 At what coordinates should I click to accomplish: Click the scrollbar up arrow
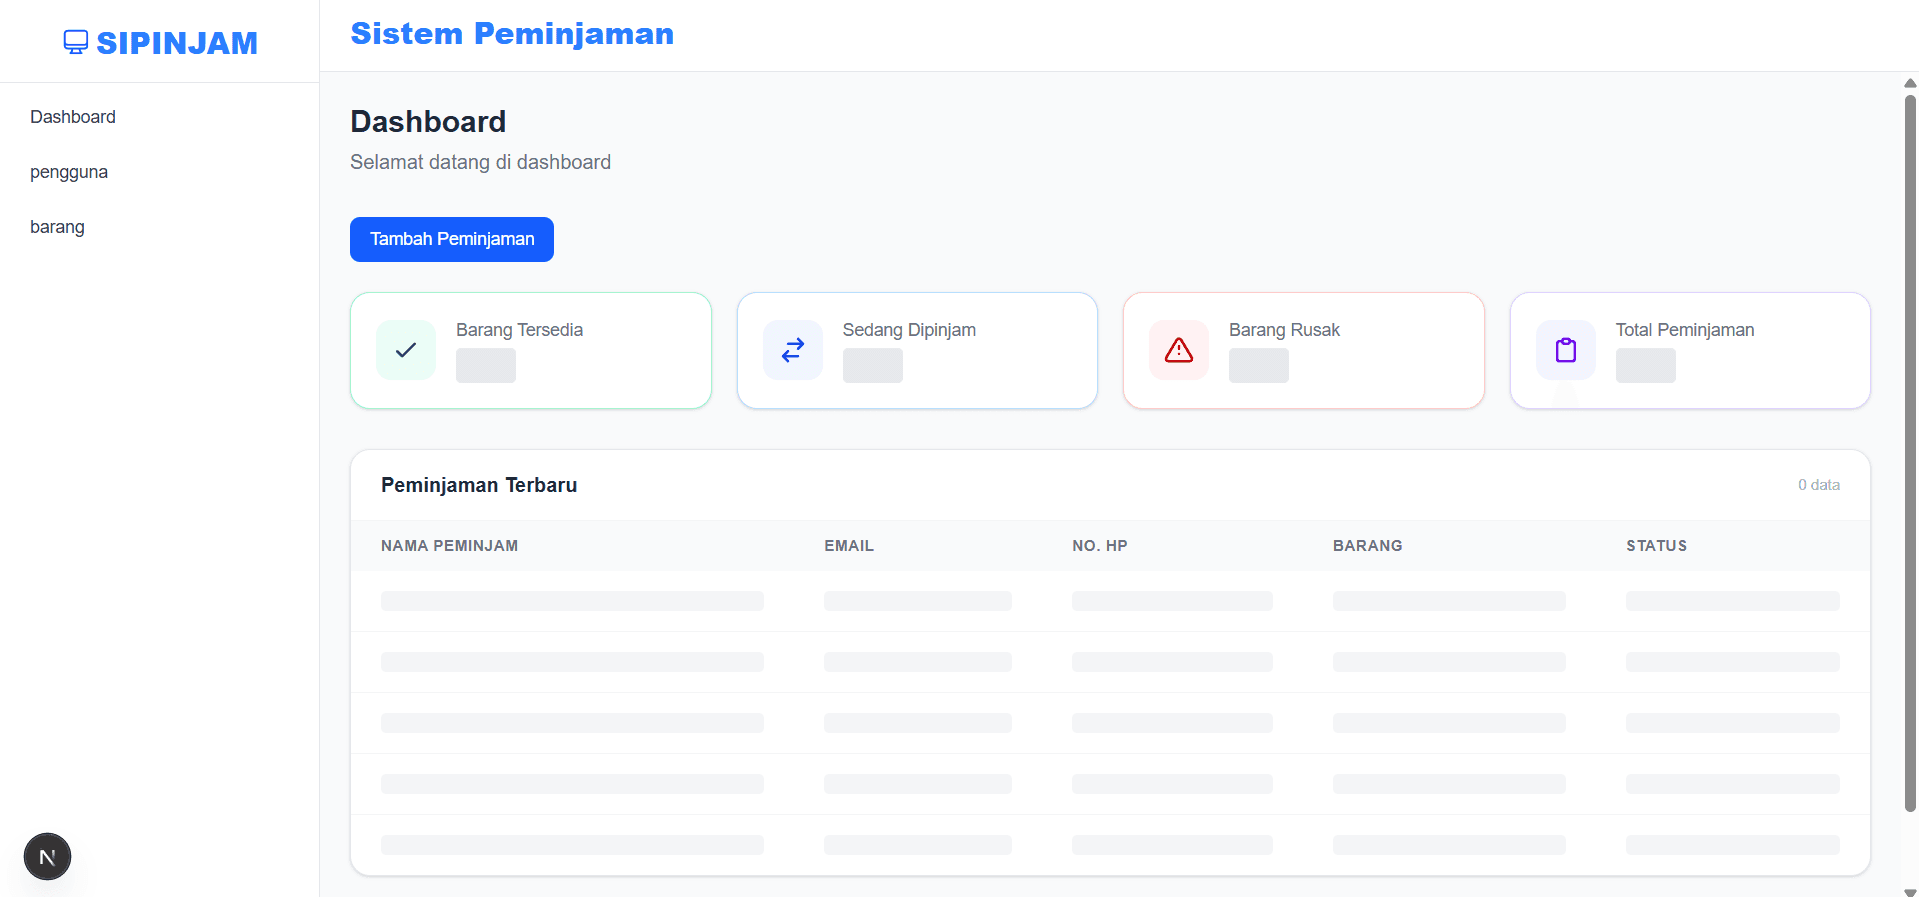1910,83
